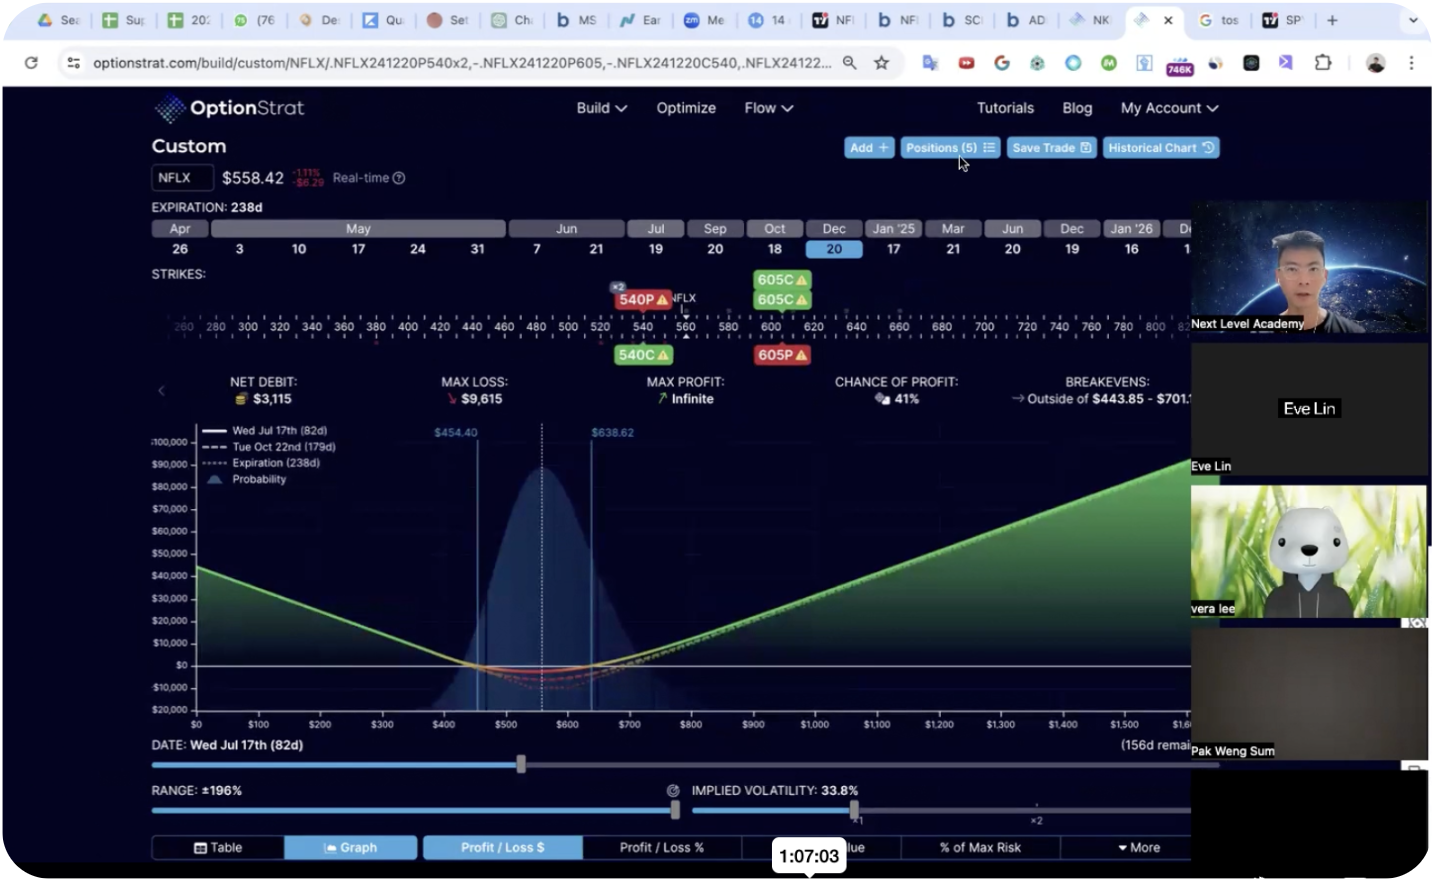This screenshot has width=1432, height=880.
Task: Open the Chrome profile avatar
Action: pos(1376,63)
